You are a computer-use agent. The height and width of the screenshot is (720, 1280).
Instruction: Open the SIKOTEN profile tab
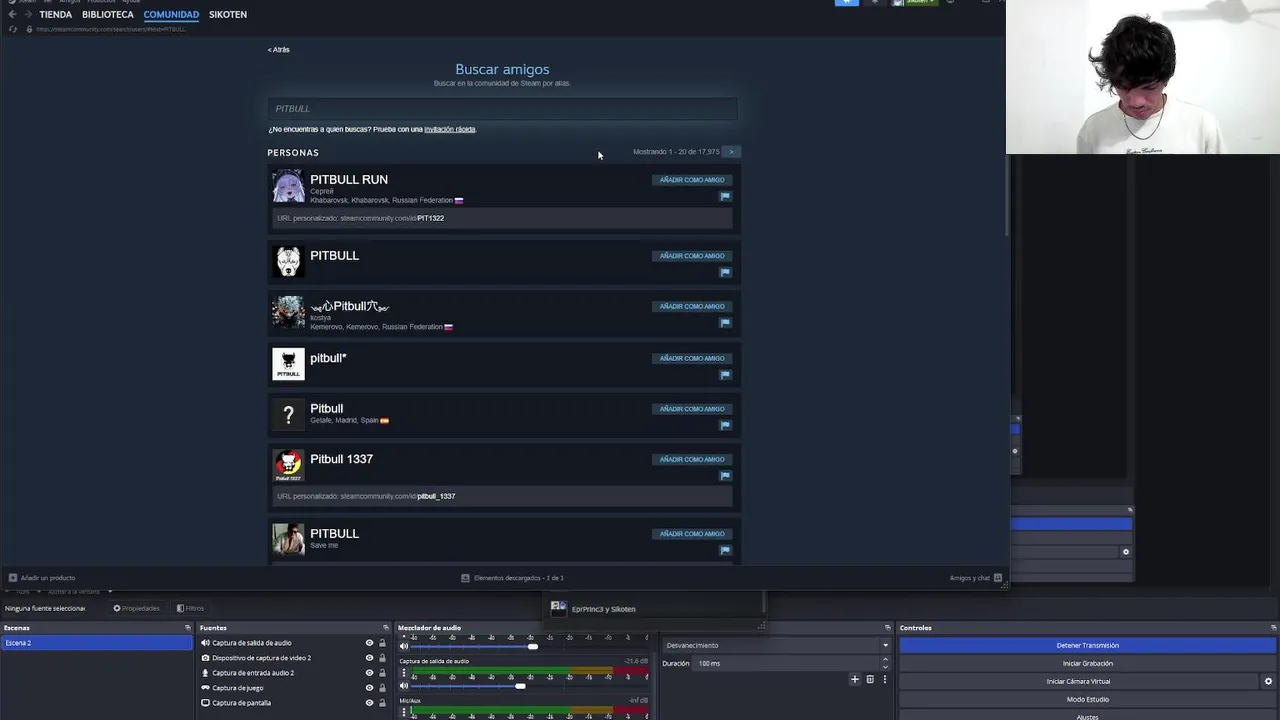pyautogui.click(x=228, y=14)
